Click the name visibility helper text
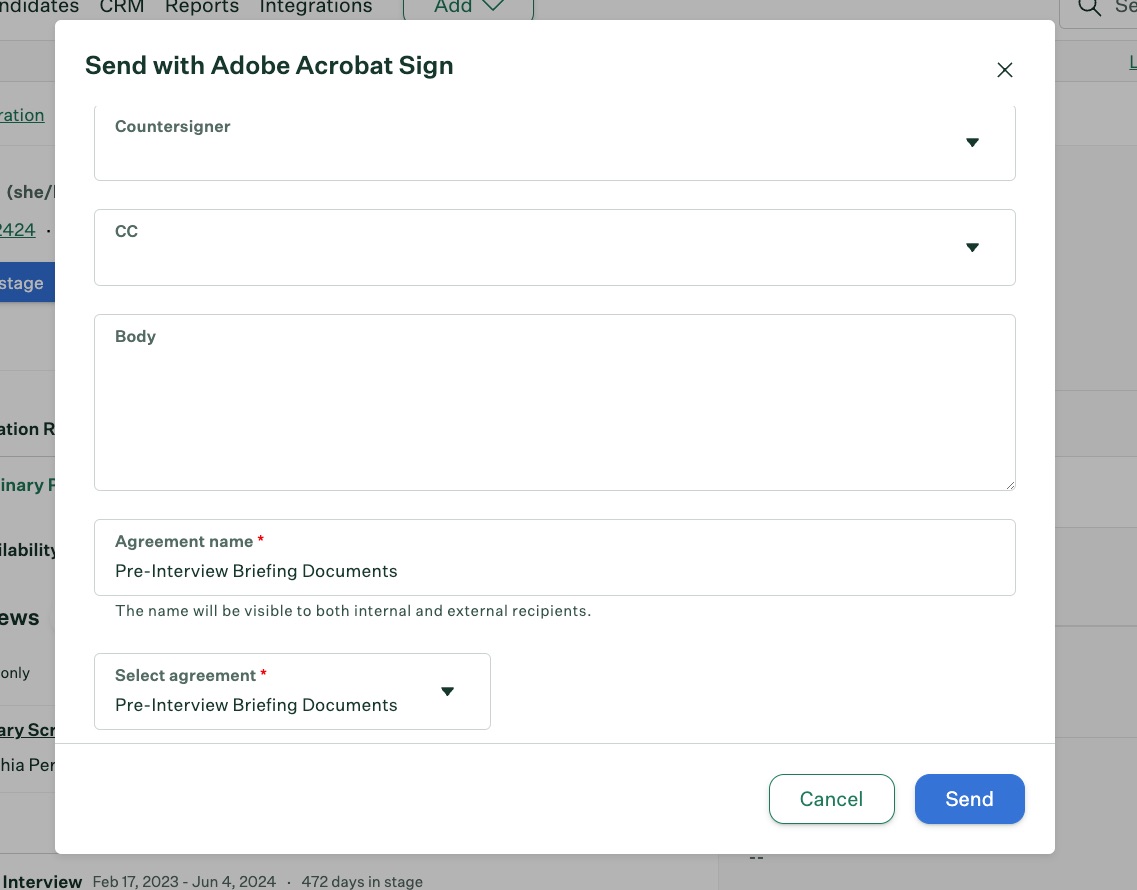The image size is (1137, 890). pyautogui.click(x=353, y=611)
